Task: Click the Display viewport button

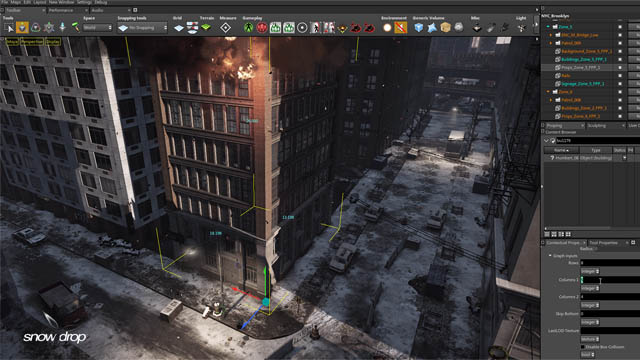Action: 53,42
